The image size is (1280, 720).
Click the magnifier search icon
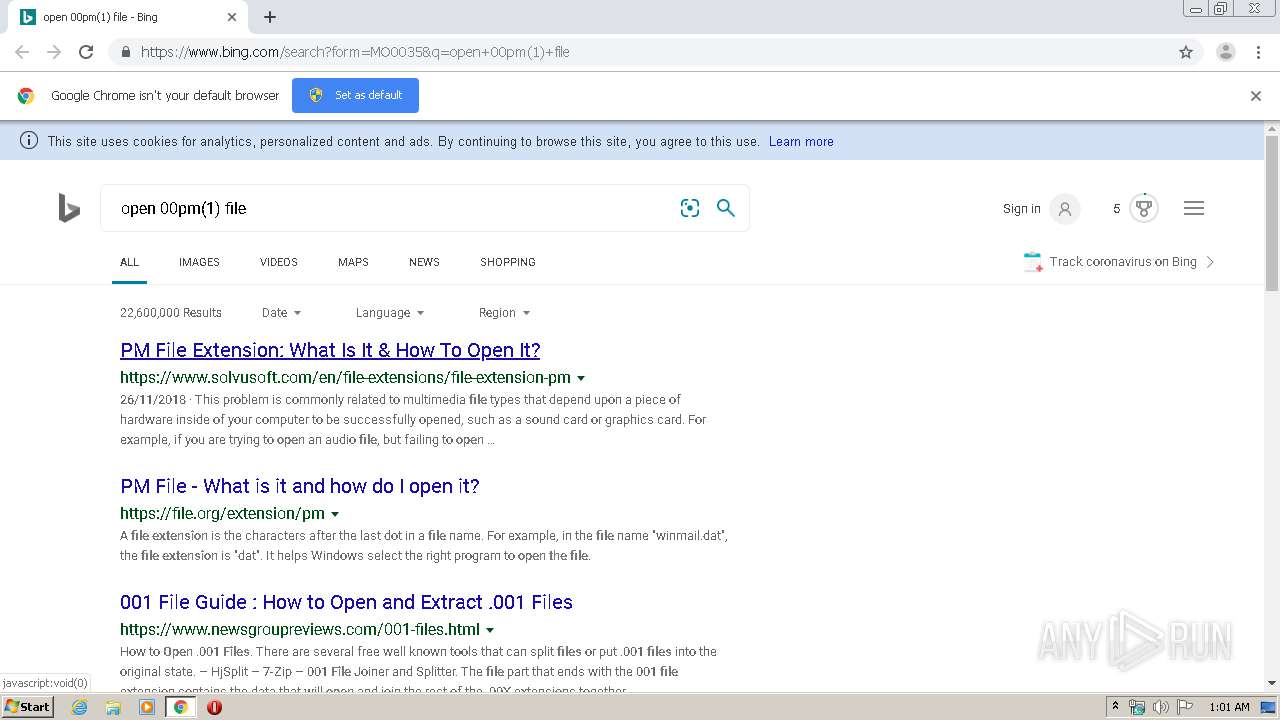click(x=726, y=208)
